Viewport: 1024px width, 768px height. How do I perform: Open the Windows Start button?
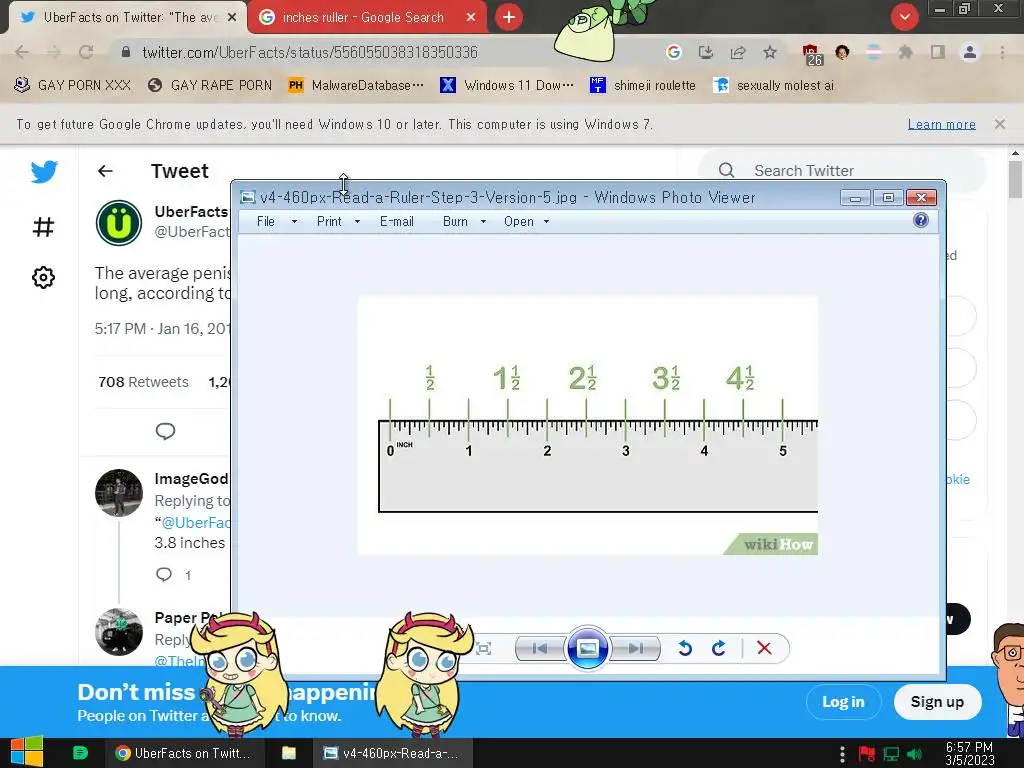click(26, 752)
